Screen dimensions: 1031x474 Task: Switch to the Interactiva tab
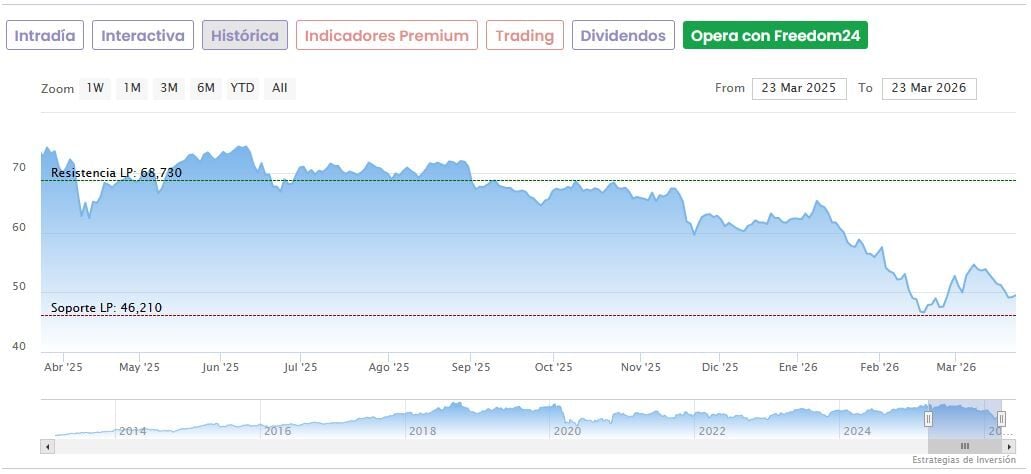[143, 36]
